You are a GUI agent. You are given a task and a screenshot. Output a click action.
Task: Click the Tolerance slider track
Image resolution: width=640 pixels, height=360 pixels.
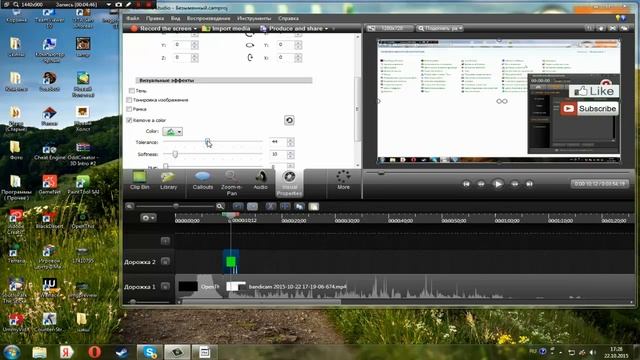(213, 142)
